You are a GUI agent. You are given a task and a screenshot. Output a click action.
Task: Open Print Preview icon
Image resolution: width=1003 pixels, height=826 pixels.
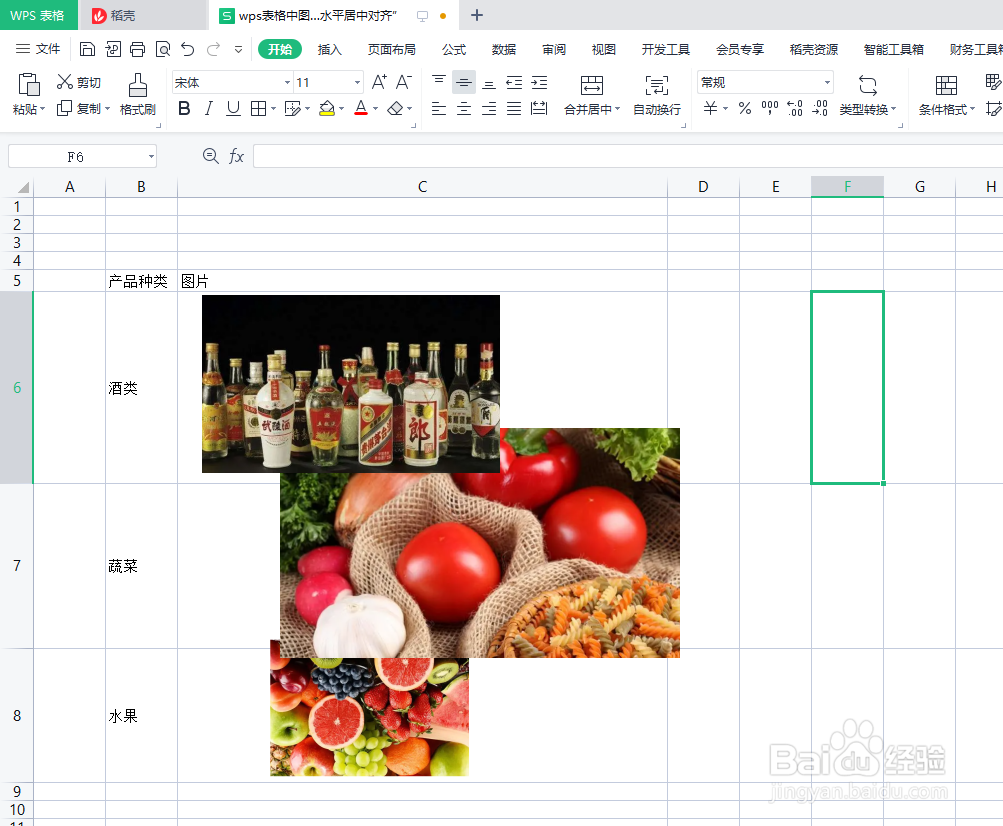163,49
